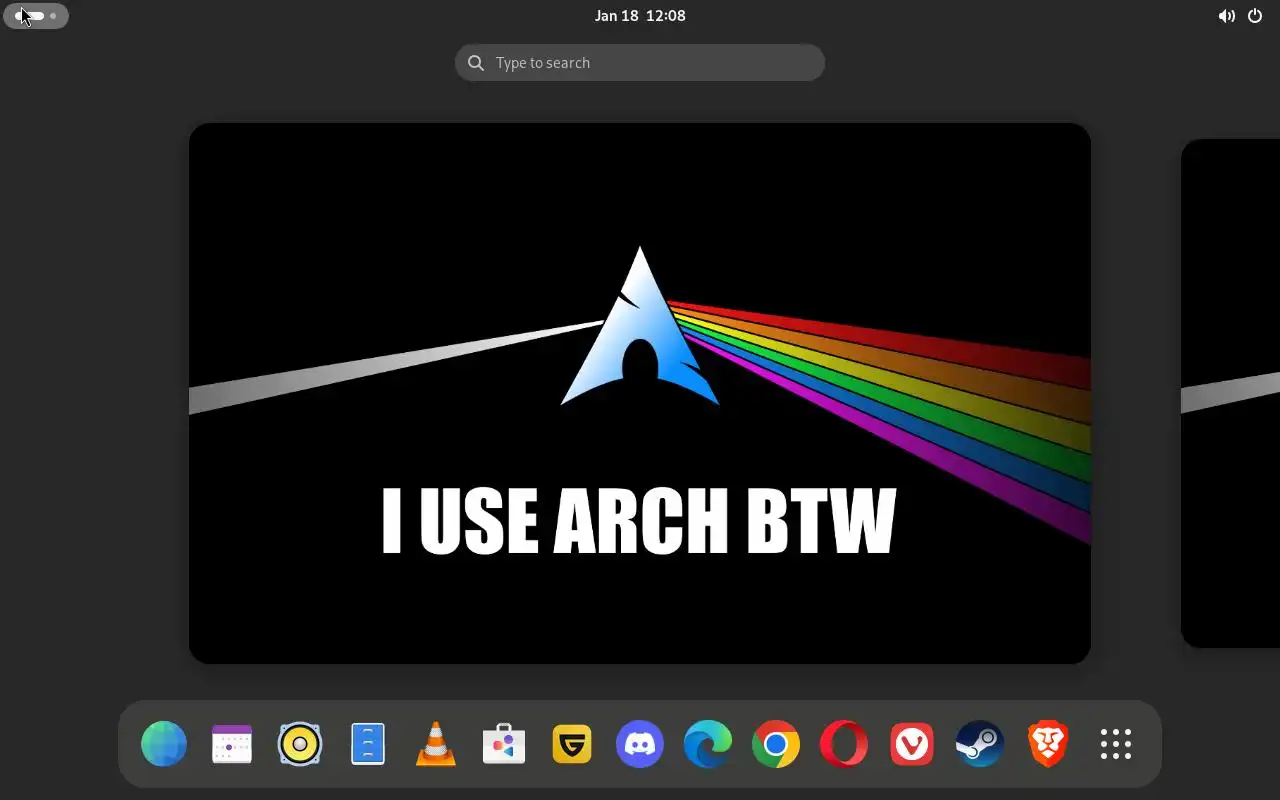This screenshot has width=1280, height=800.
Task: Focus the Type to search field
Action: 640,63
